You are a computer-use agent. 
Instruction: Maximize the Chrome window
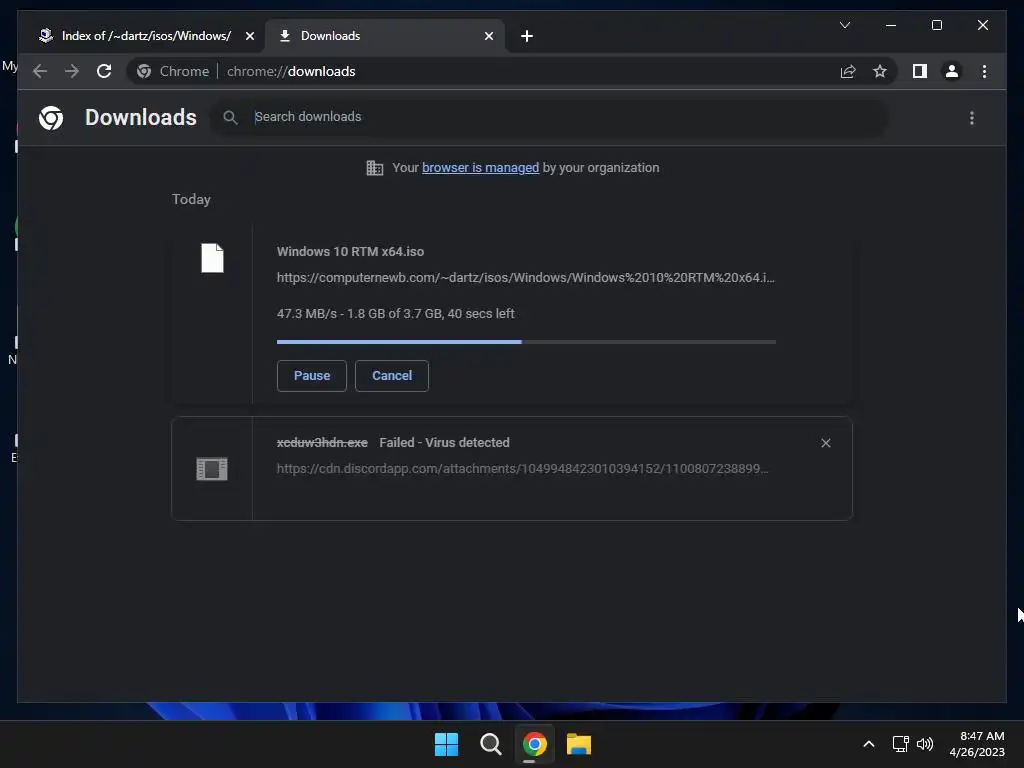(936, 25)
